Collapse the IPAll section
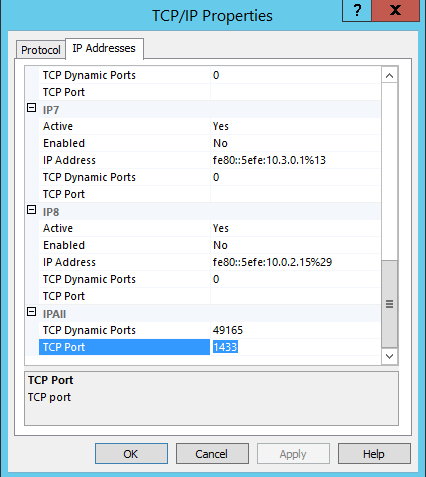Image resolution: width=426 pixels, height=477 pixels. [x=31, y=312]
